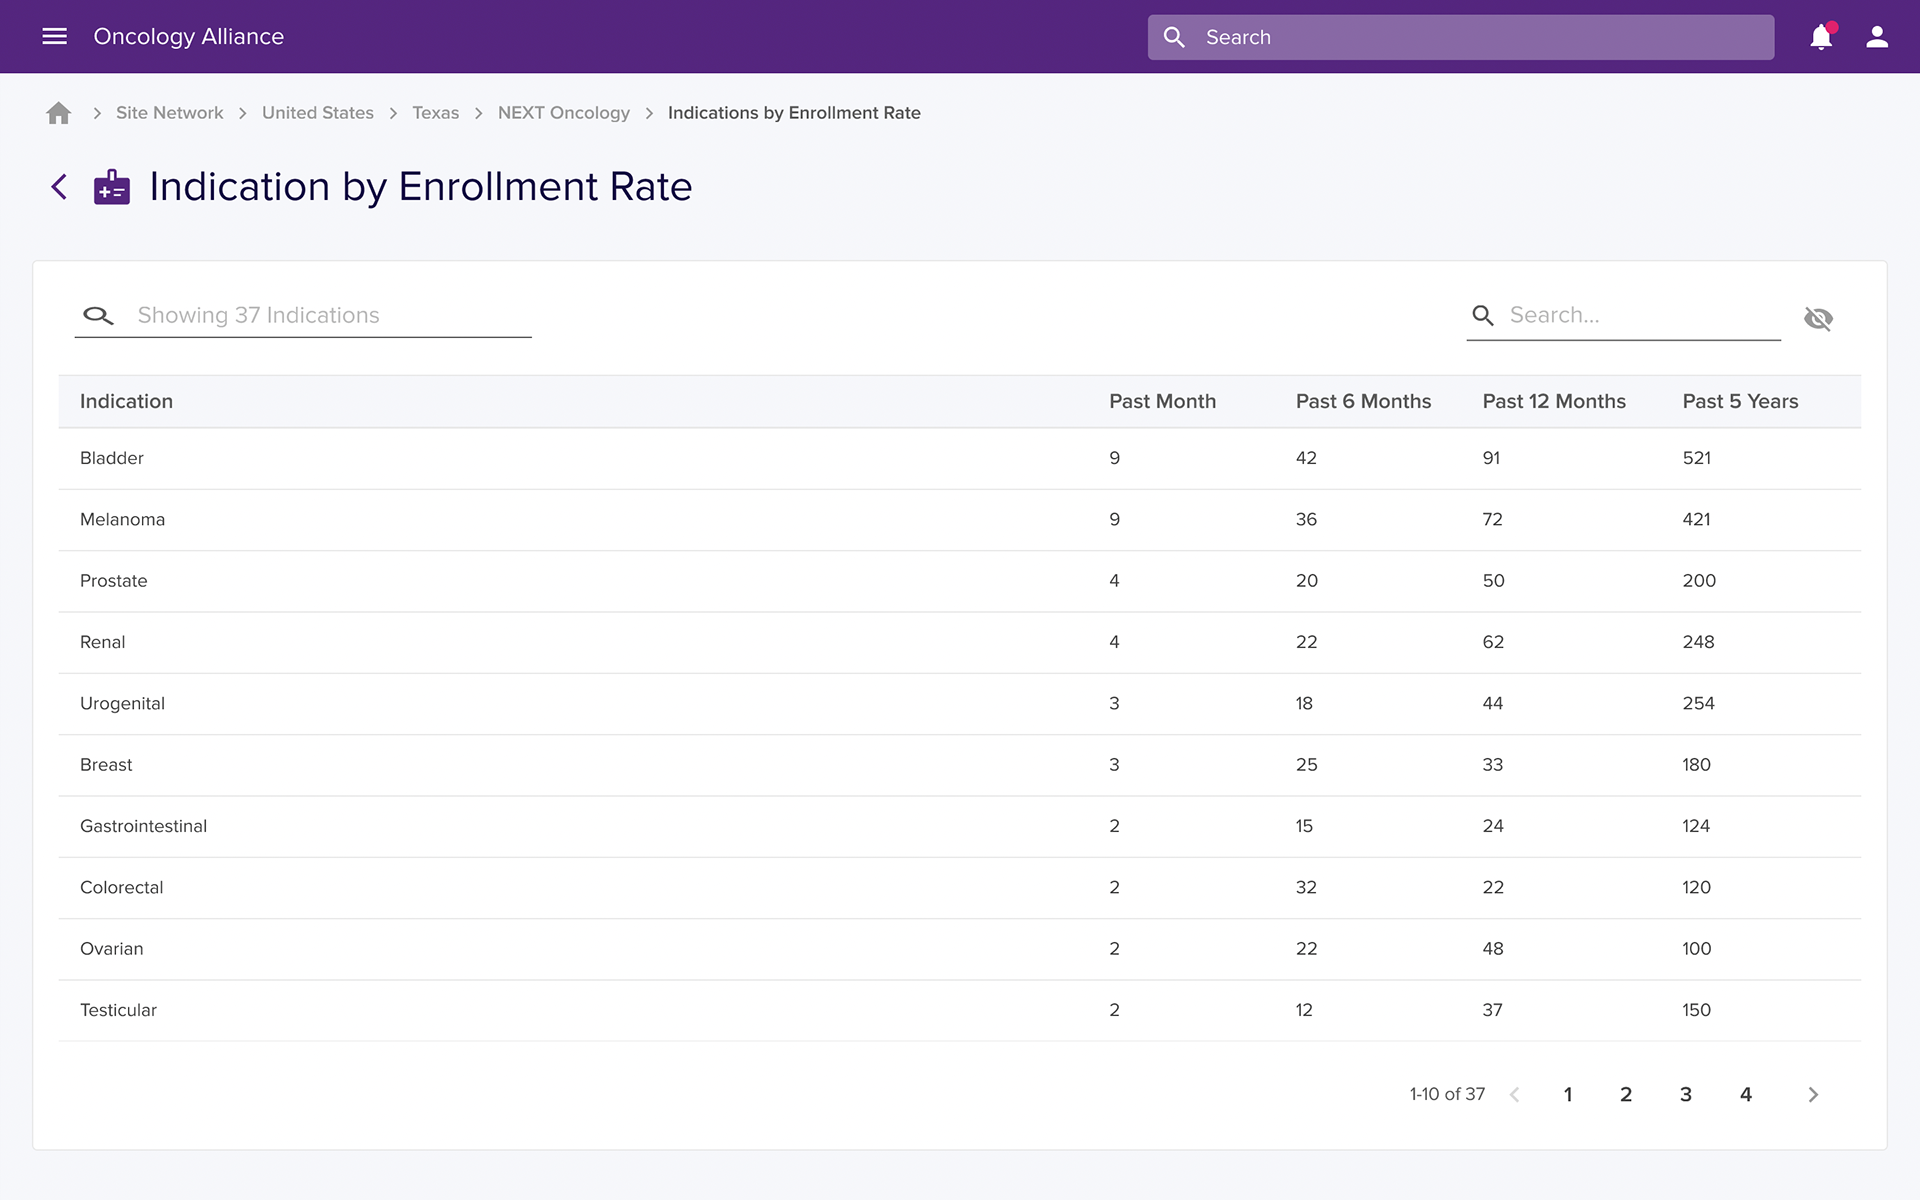Open Texas breadcrumb
The height and width of the screenshot is (1200, 1920).
436,113
